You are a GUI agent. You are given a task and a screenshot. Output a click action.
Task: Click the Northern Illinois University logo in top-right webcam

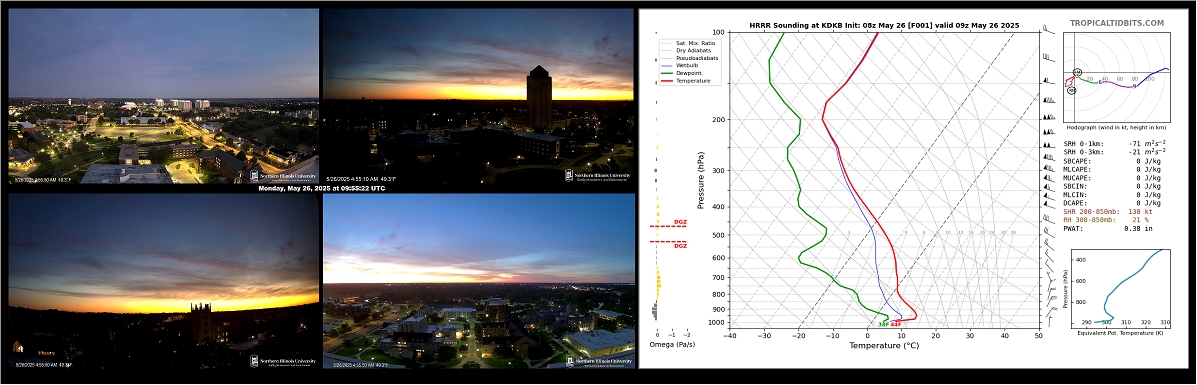(598, 176)
